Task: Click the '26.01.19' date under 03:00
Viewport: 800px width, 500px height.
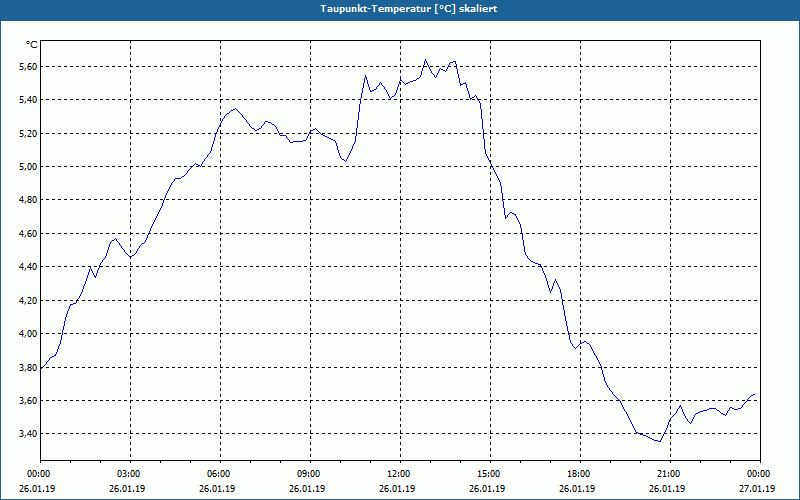Action: (128, 488)
